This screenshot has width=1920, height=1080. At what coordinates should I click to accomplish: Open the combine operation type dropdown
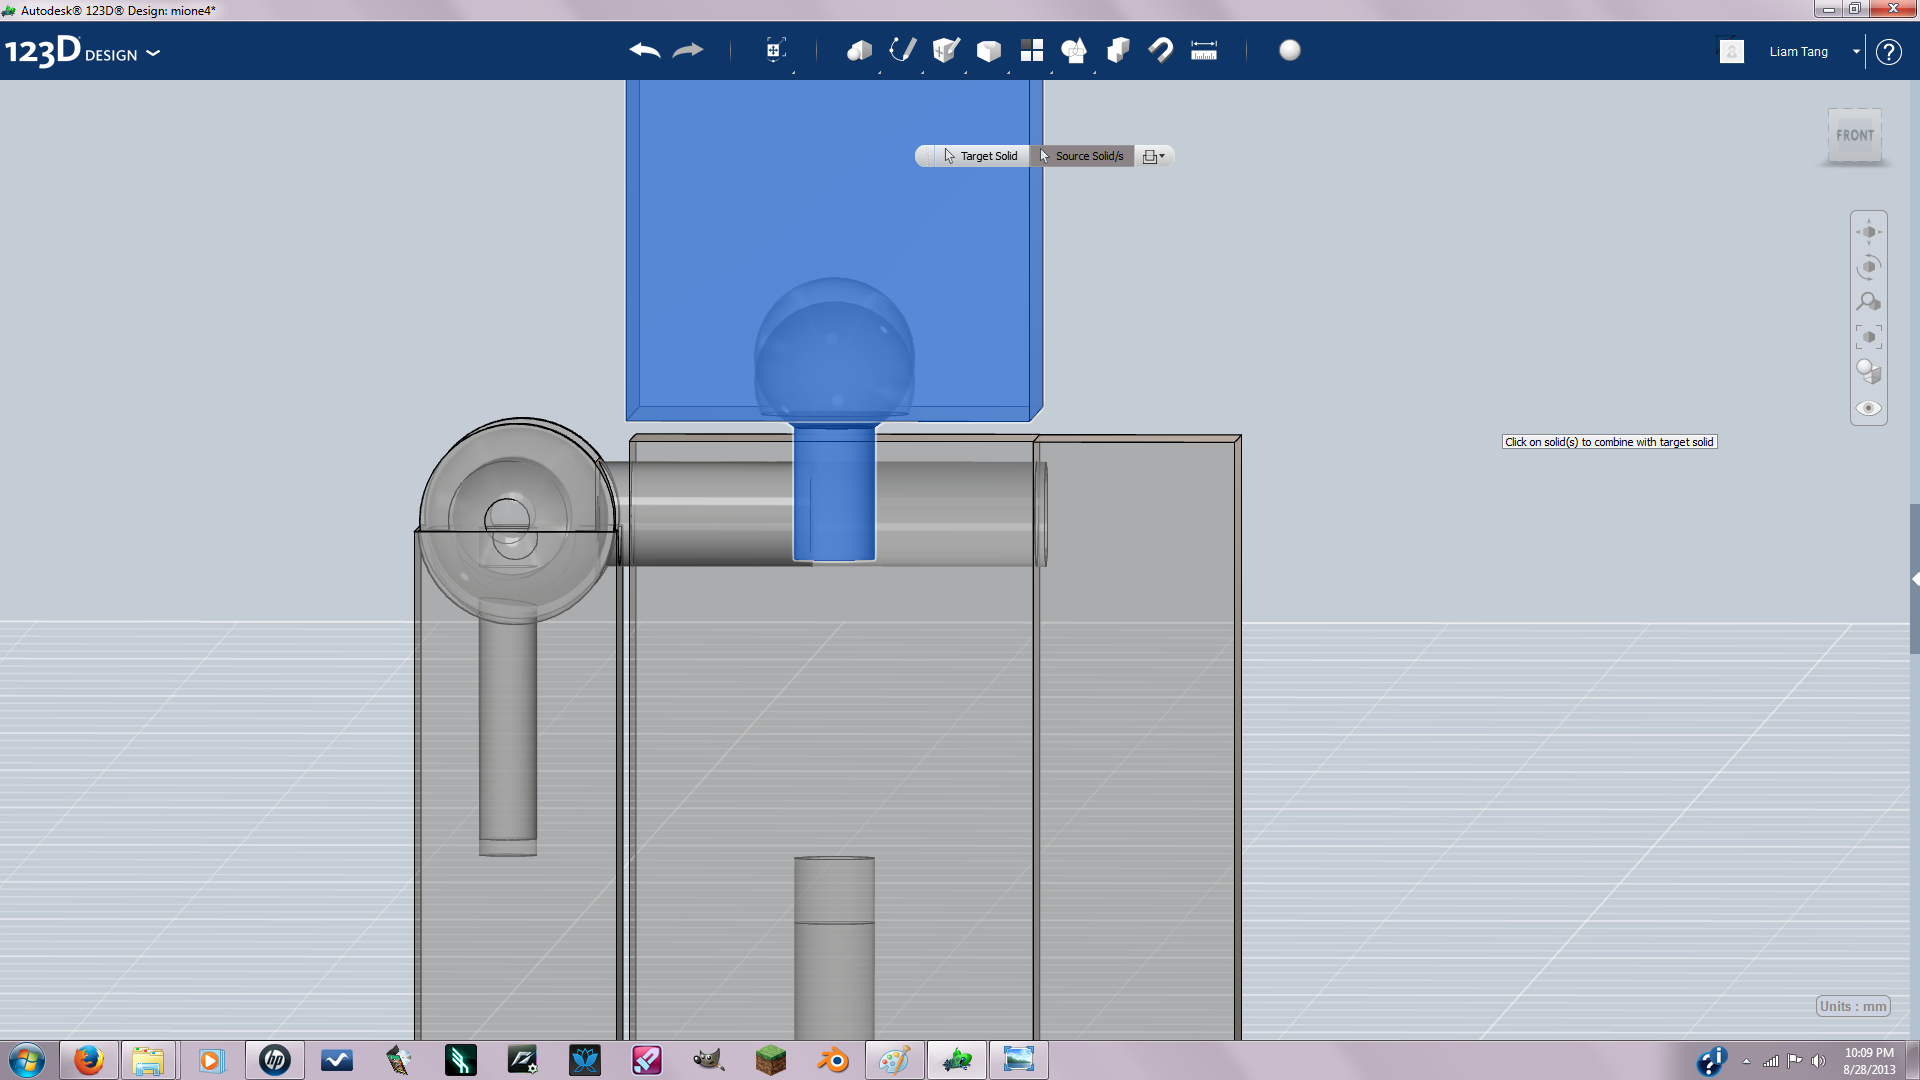[1153, 156]
